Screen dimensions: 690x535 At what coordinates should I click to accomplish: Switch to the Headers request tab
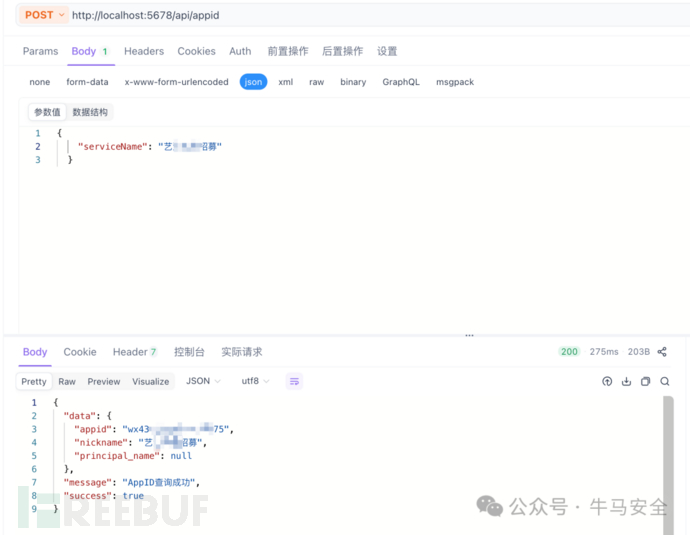click(x=144, y=51)
